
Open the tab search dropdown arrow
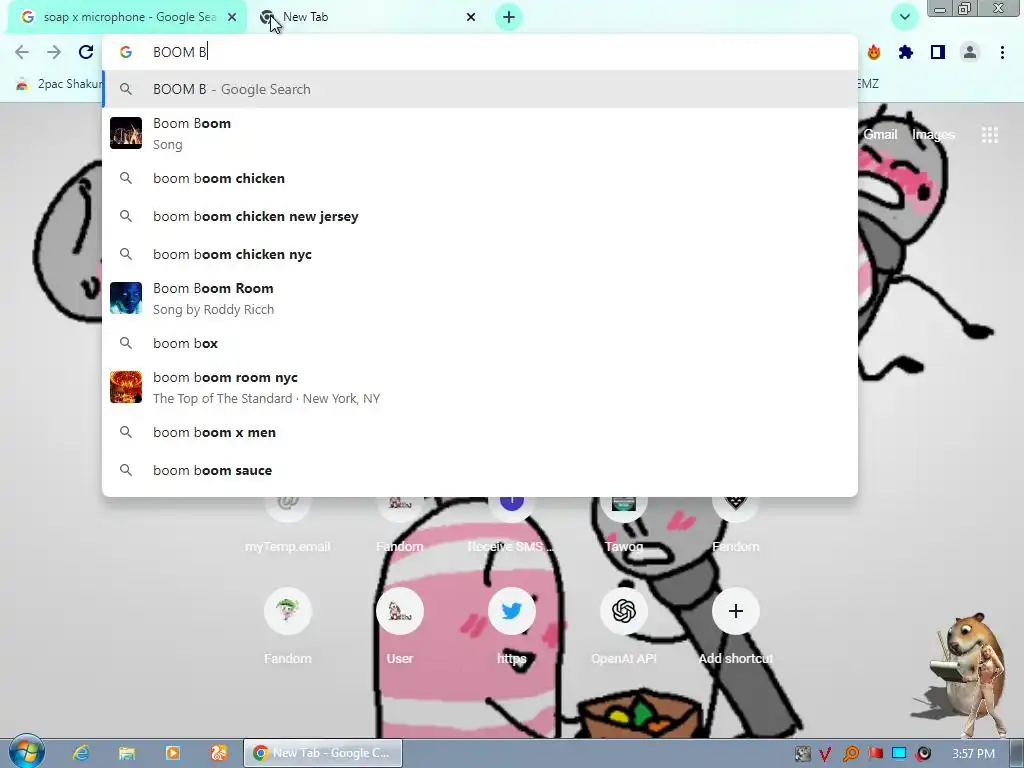coord(904,17)
